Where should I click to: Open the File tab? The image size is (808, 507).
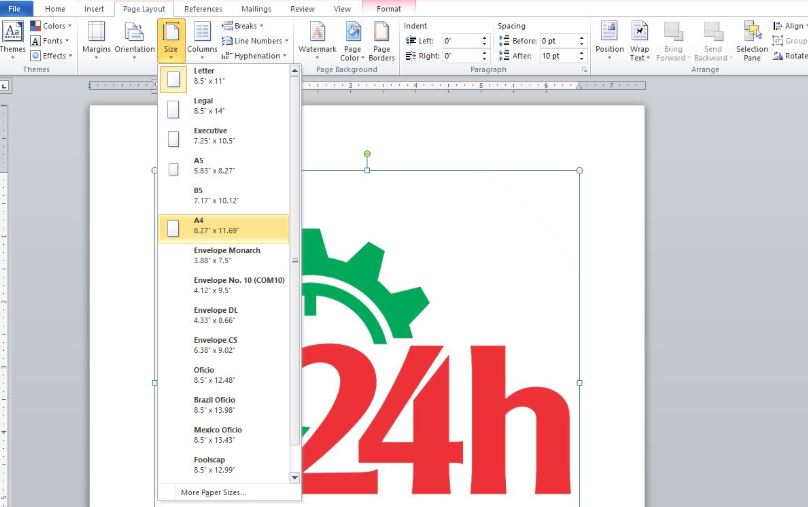pos(15,9)
